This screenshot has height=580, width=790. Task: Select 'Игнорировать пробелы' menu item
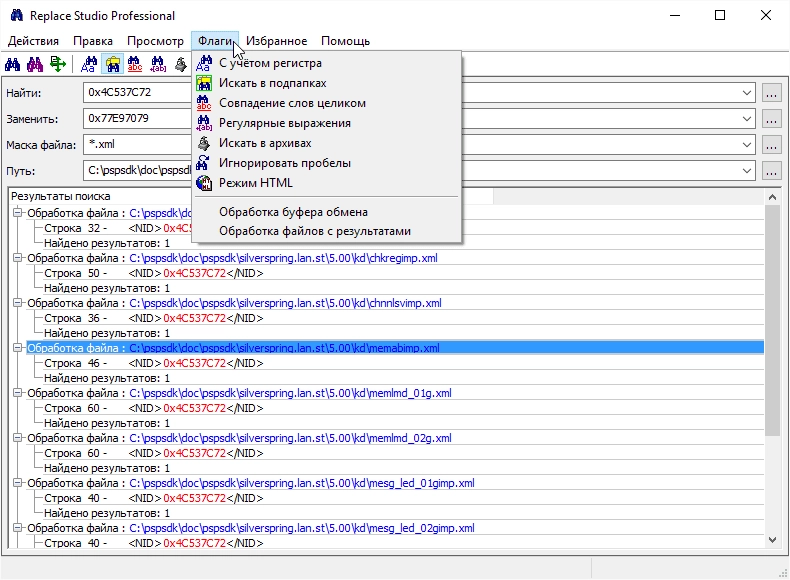pyautogui.click(x=327, y=163)
